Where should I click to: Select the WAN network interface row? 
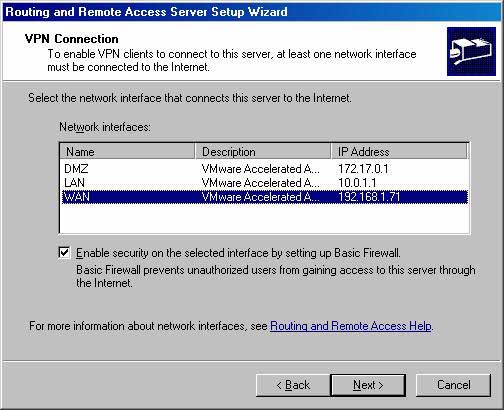[265, 197]
